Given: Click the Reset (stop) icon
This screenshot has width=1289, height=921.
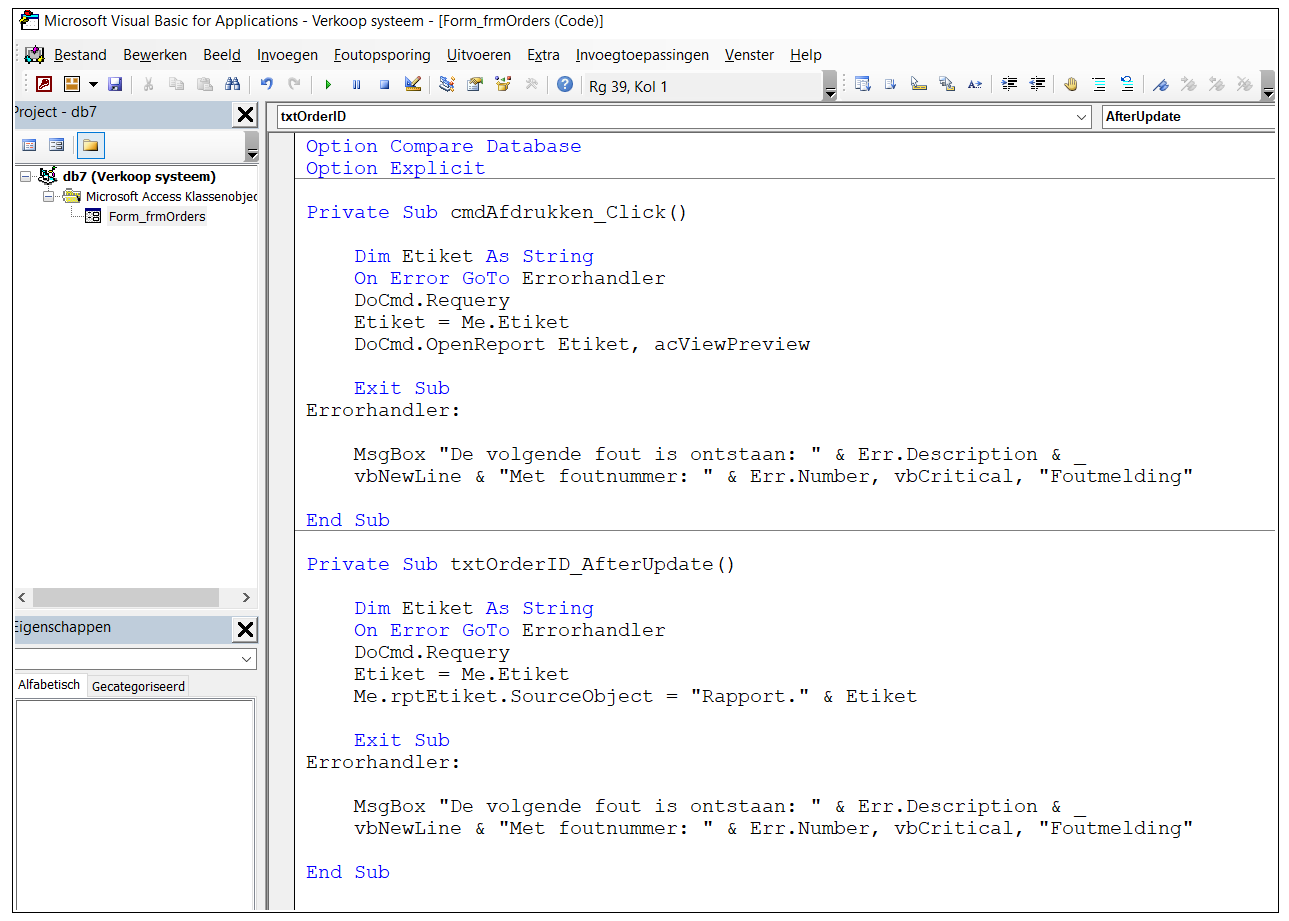Looking at the screenshot, I should pos(384,85).
